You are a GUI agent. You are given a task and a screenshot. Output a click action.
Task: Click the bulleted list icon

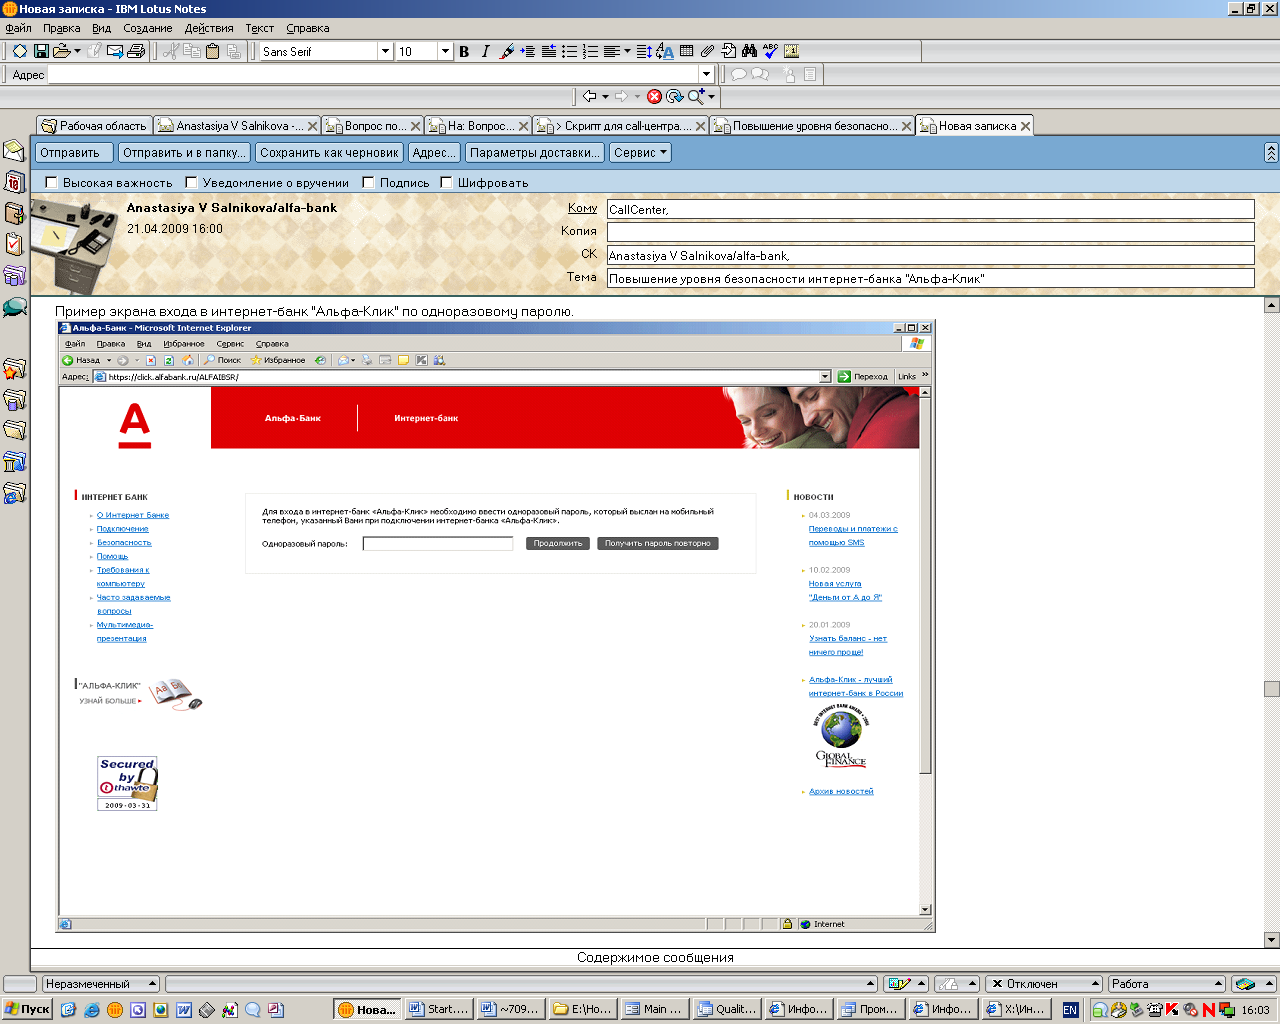[570, 51]
